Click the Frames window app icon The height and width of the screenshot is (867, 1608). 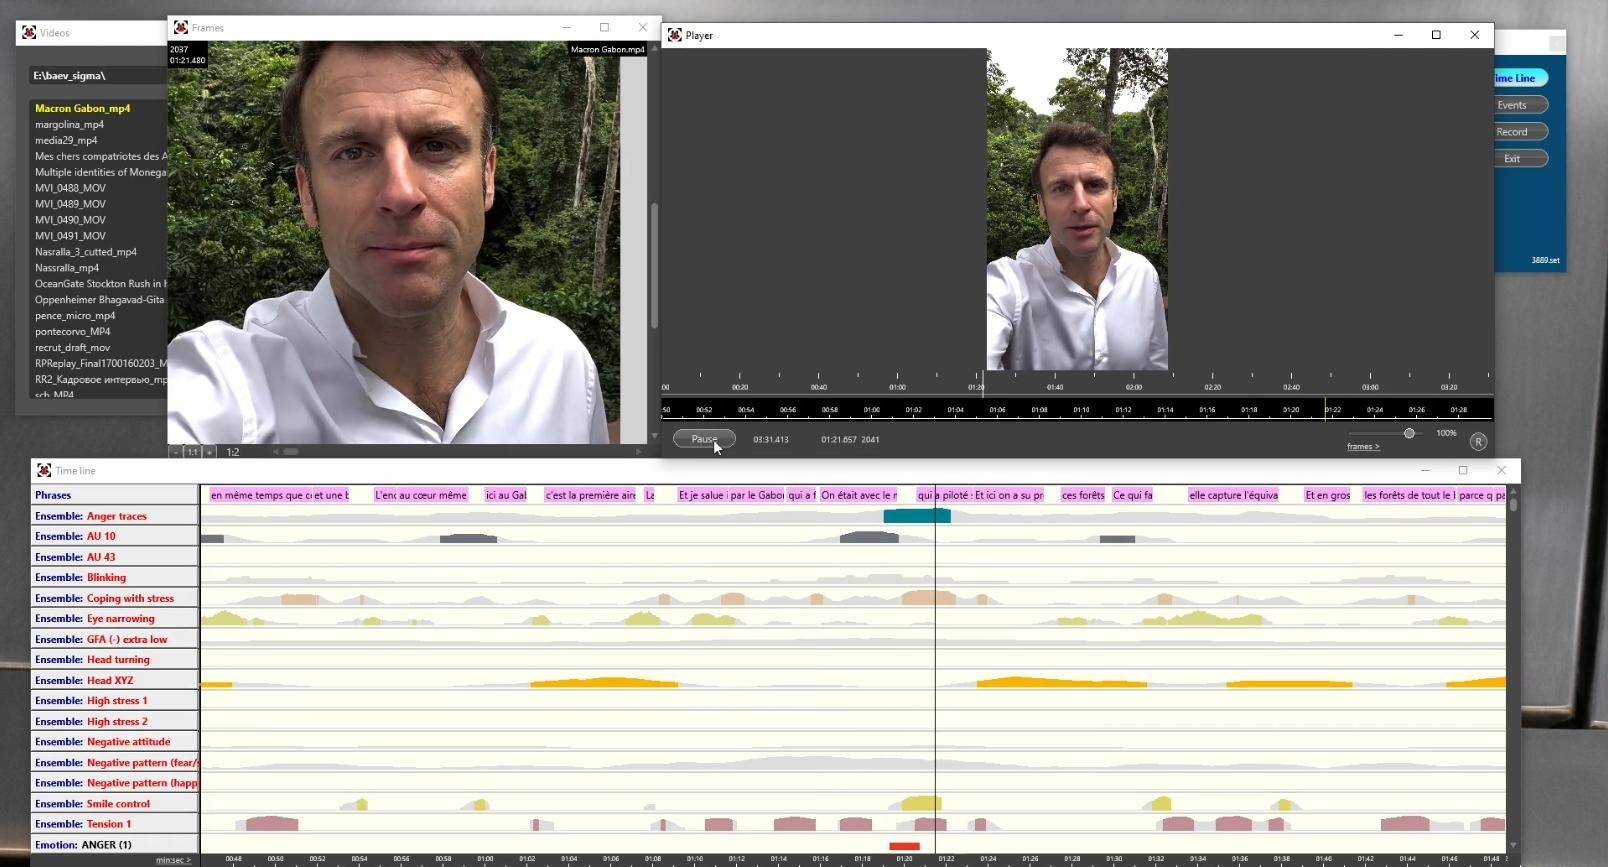click(181, 28)
